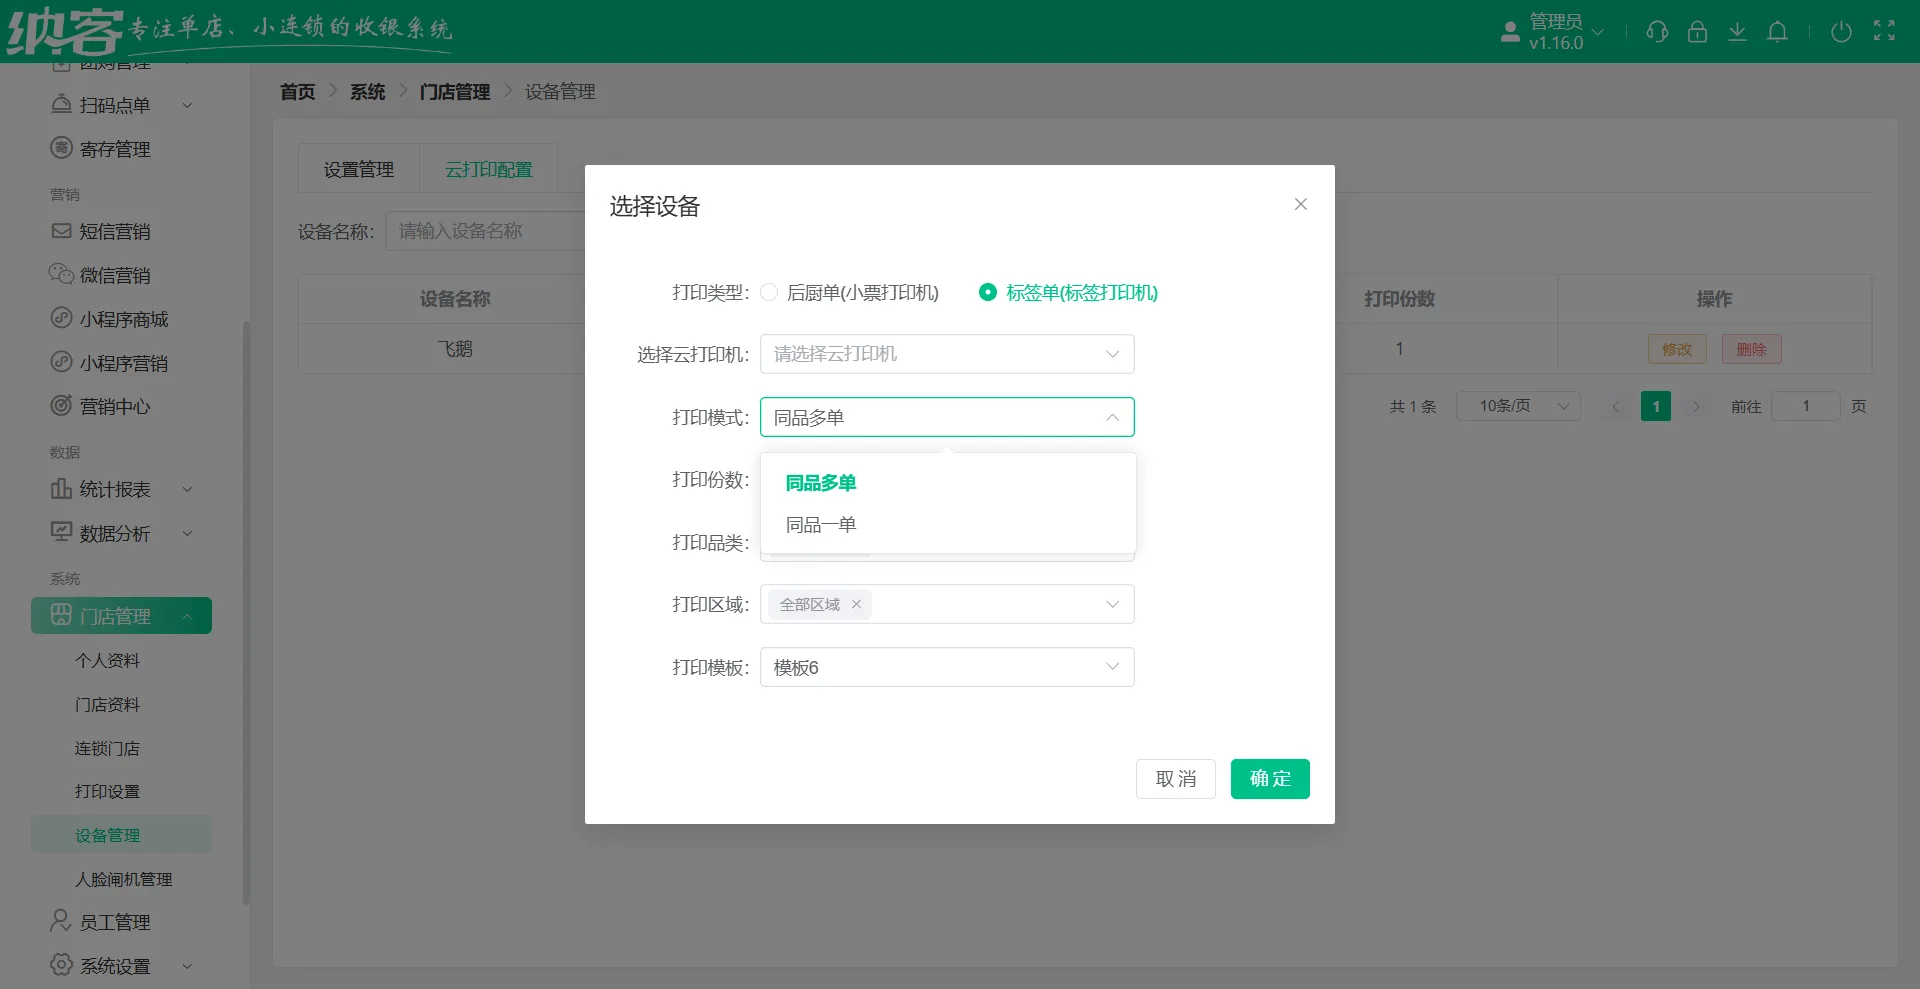Viewport: 1920px width, 989px height.
Task: Open the notification bell icon
Action: point(1777,31)
